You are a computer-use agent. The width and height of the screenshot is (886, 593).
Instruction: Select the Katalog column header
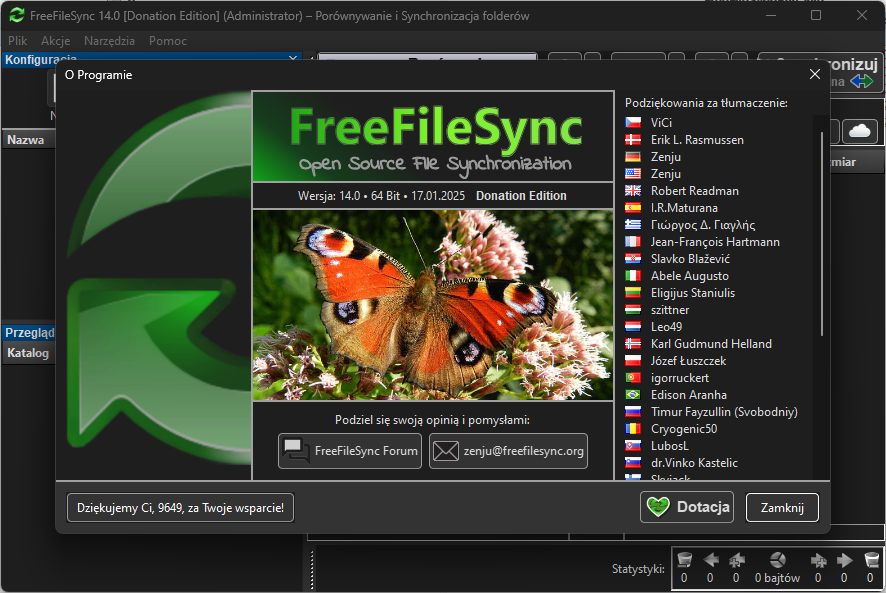pyautogui.click(x=28, y=353)
